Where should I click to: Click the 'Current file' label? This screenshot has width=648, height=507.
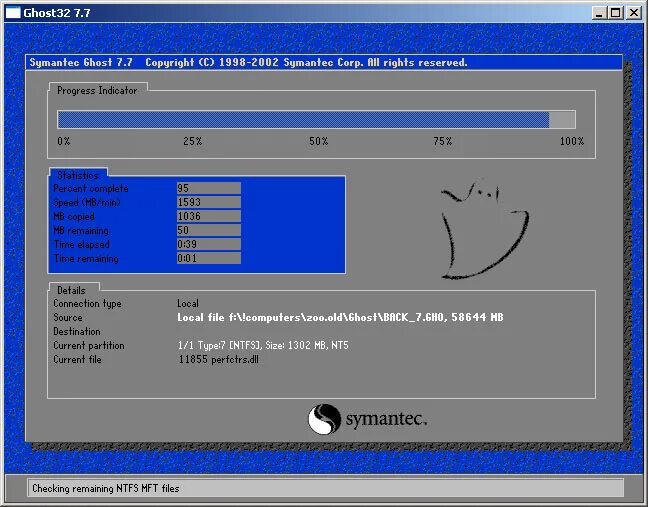[x=77, y=359]
